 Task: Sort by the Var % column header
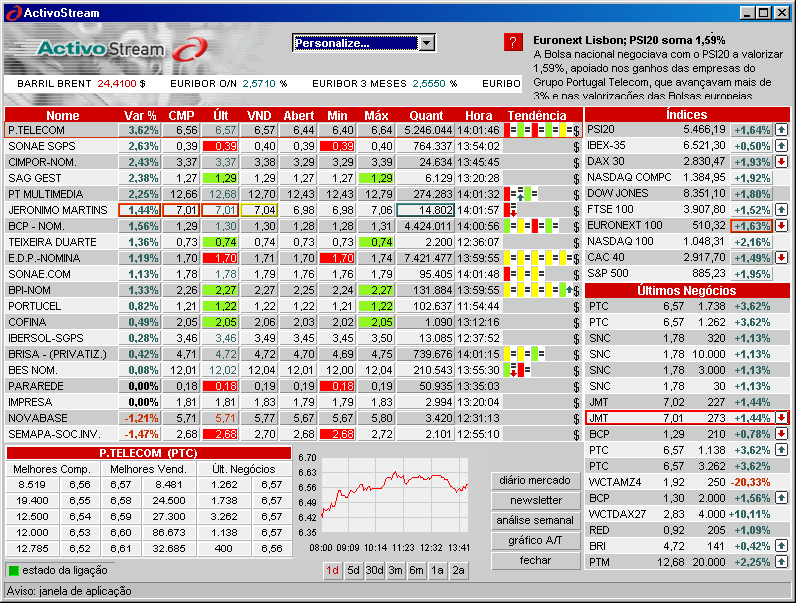point(140,115)
